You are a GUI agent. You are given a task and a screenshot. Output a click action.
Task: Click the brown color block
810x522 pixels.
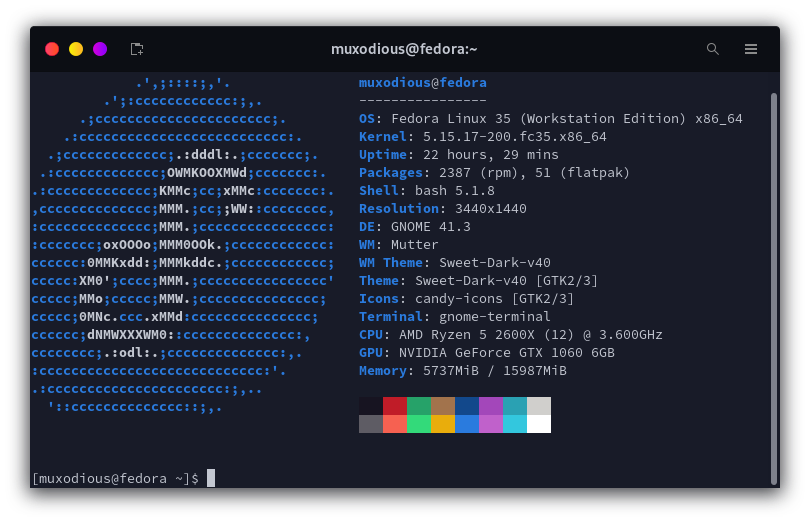click(x=443, y=406)
